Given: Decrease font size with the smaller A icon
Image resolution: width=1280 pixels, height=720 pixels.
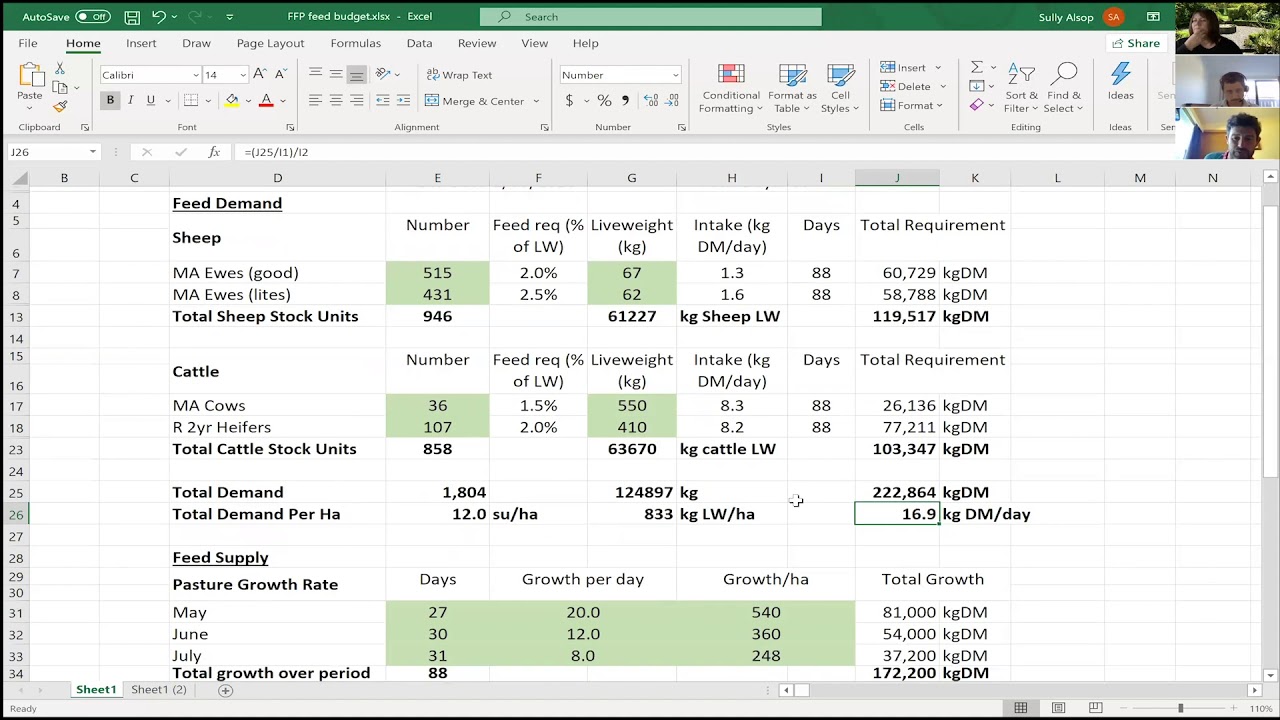Looking at the screenshot, I should coord(279,75).
